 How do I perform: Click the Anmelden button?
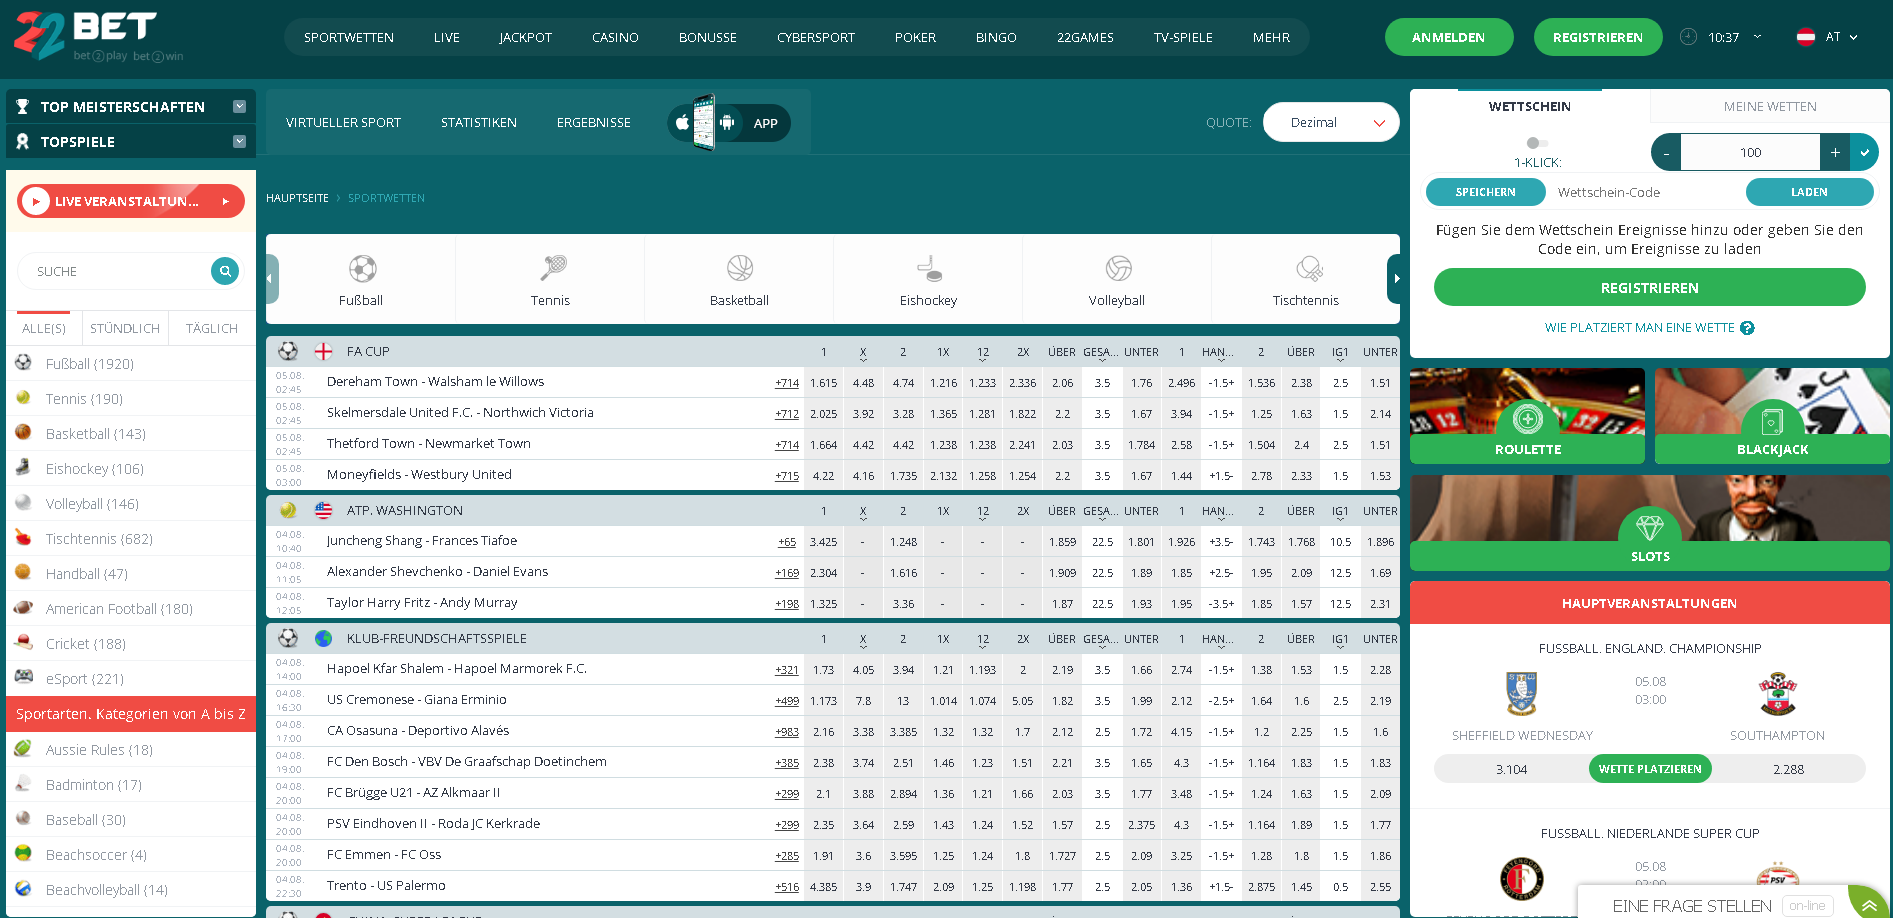pos(1448,38)
